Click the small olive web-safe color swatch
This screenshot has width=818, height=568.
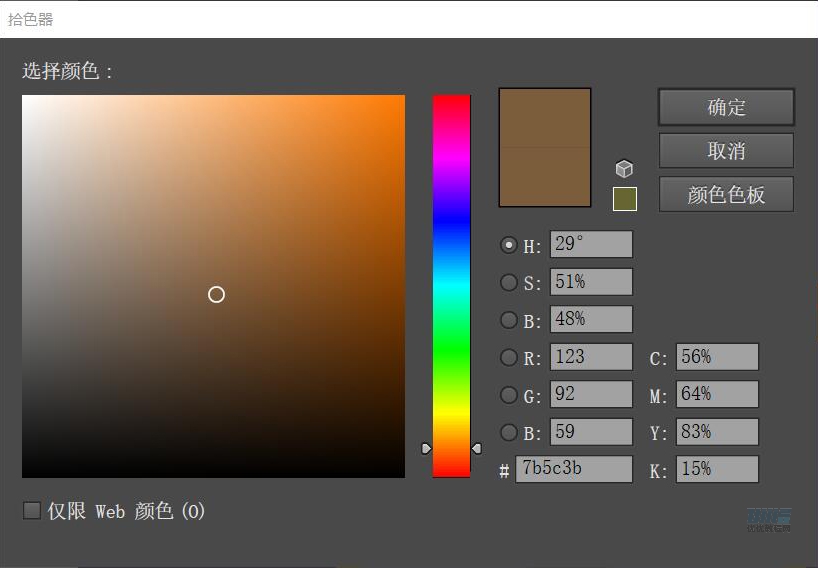click(x=624, y=198)
